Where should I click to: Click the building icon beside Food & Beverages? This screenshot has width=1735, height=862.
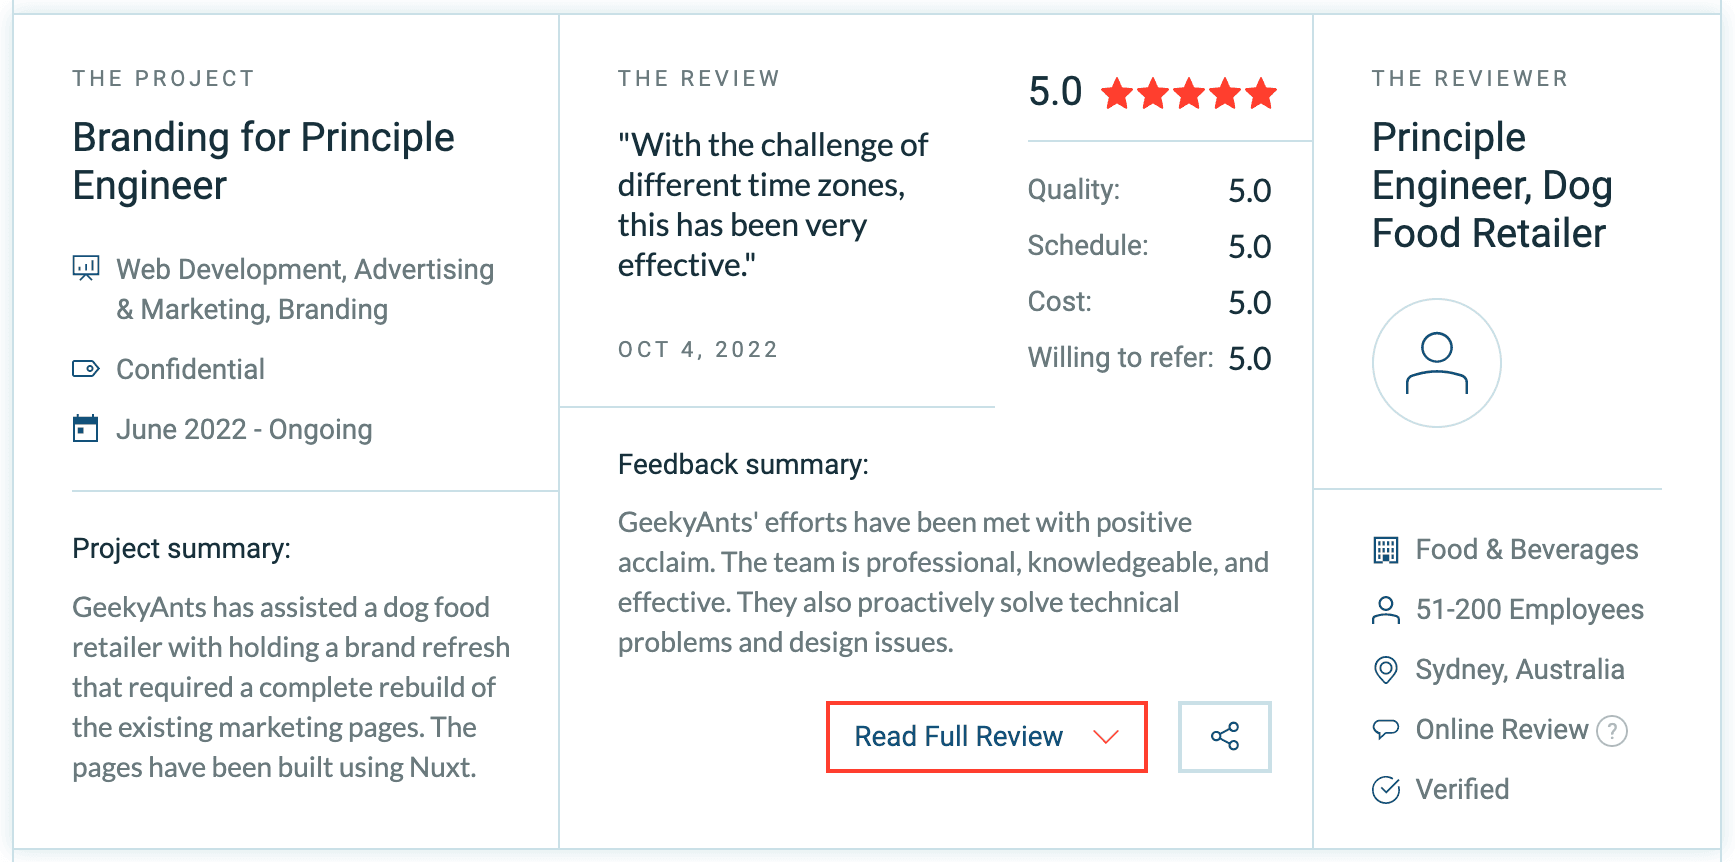pos(1386,550)
